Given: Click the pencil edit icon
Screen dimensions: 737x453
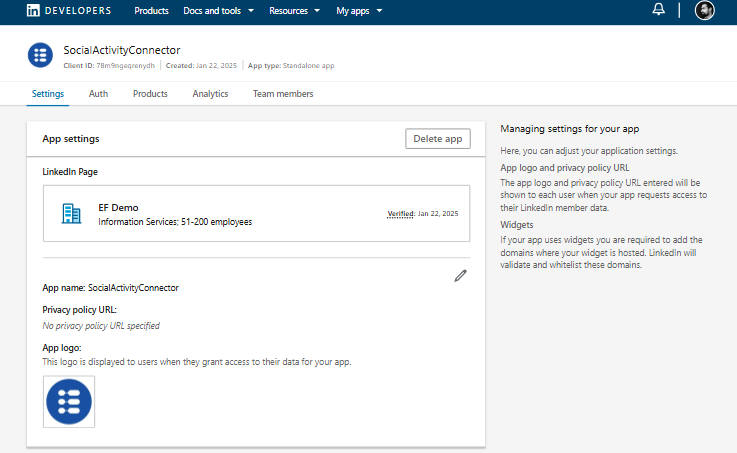Looking at the screenshot, I should (460, 275).
